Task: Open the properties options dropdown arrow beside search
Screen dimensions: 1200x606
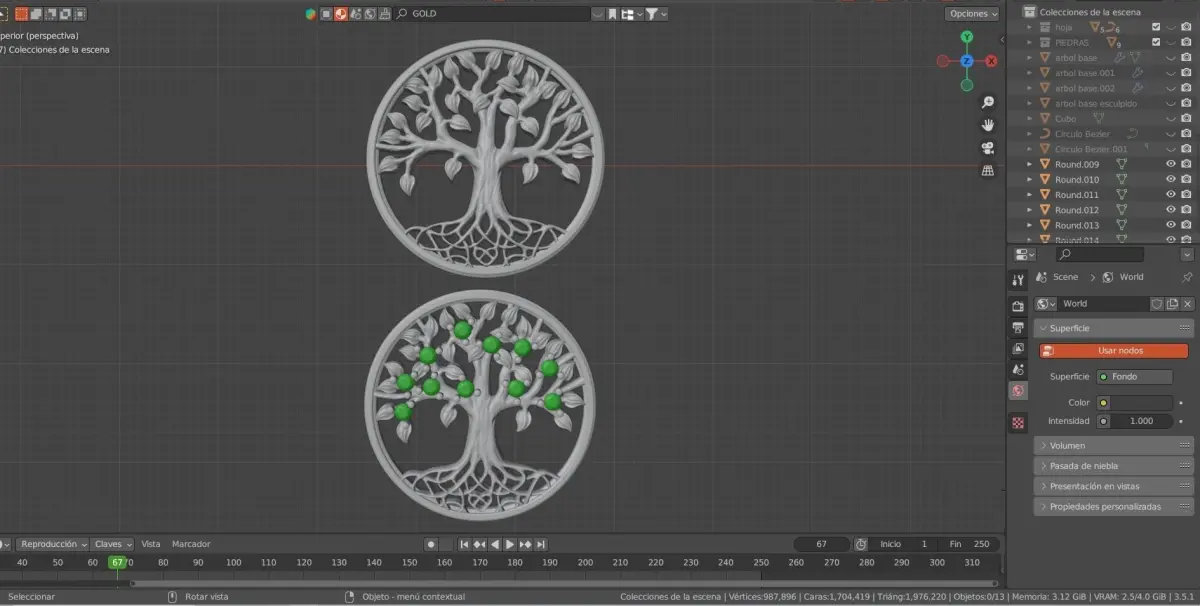Action: [x=1187, y=255]
